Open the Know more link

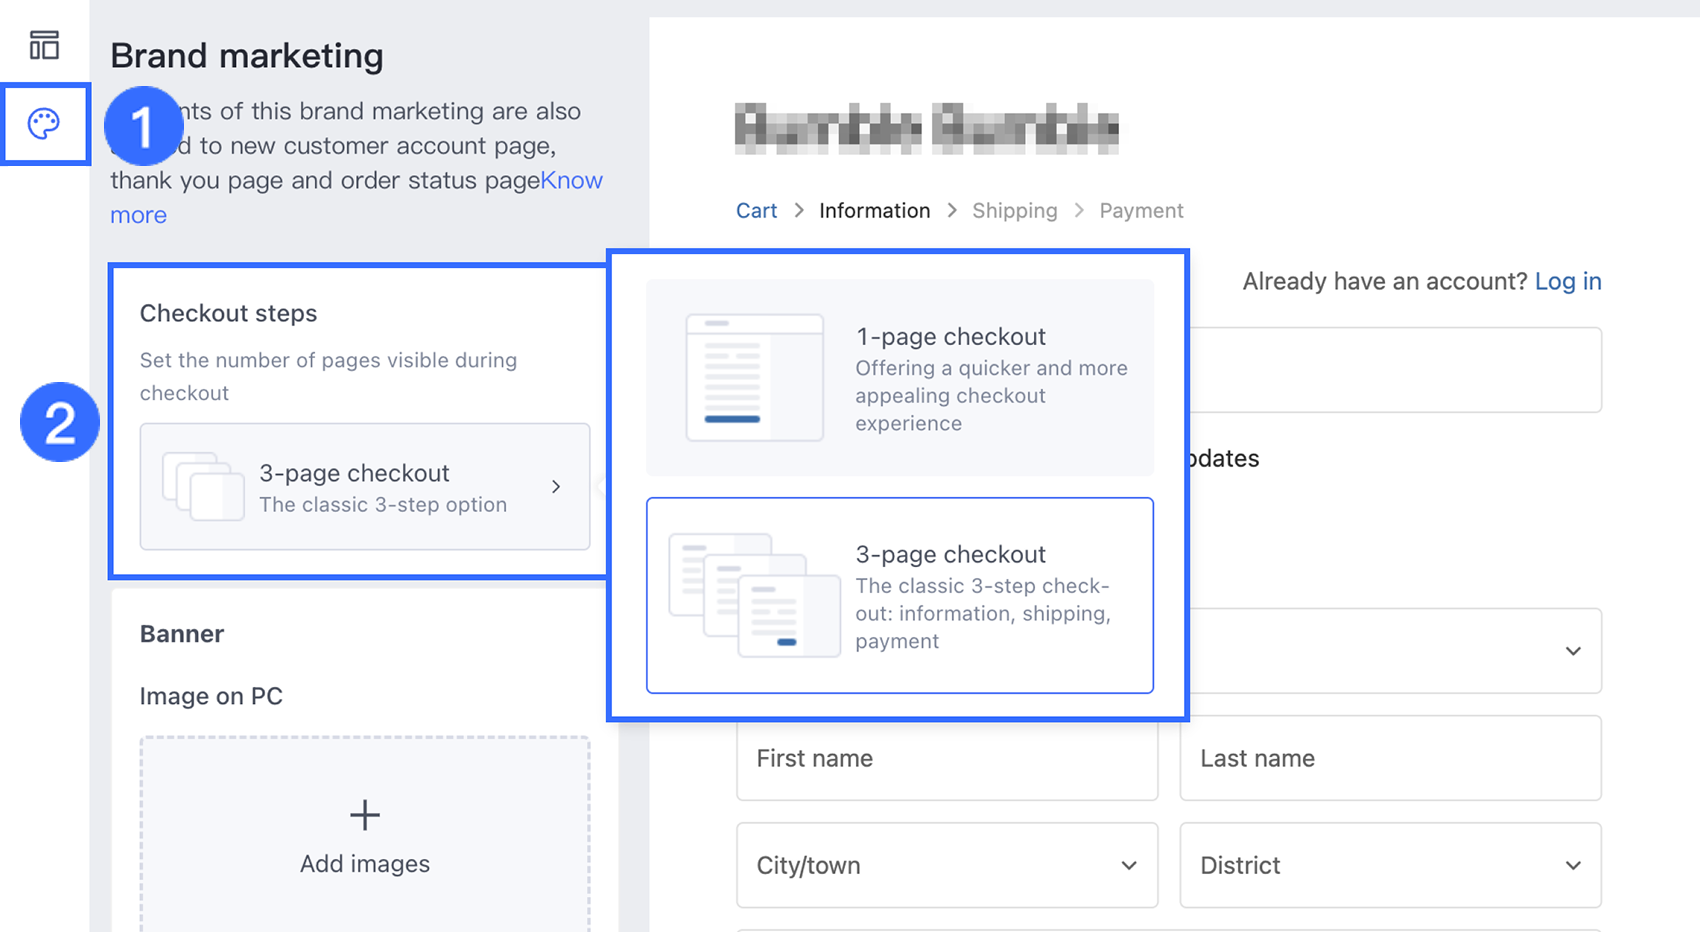tap(571, 181)
